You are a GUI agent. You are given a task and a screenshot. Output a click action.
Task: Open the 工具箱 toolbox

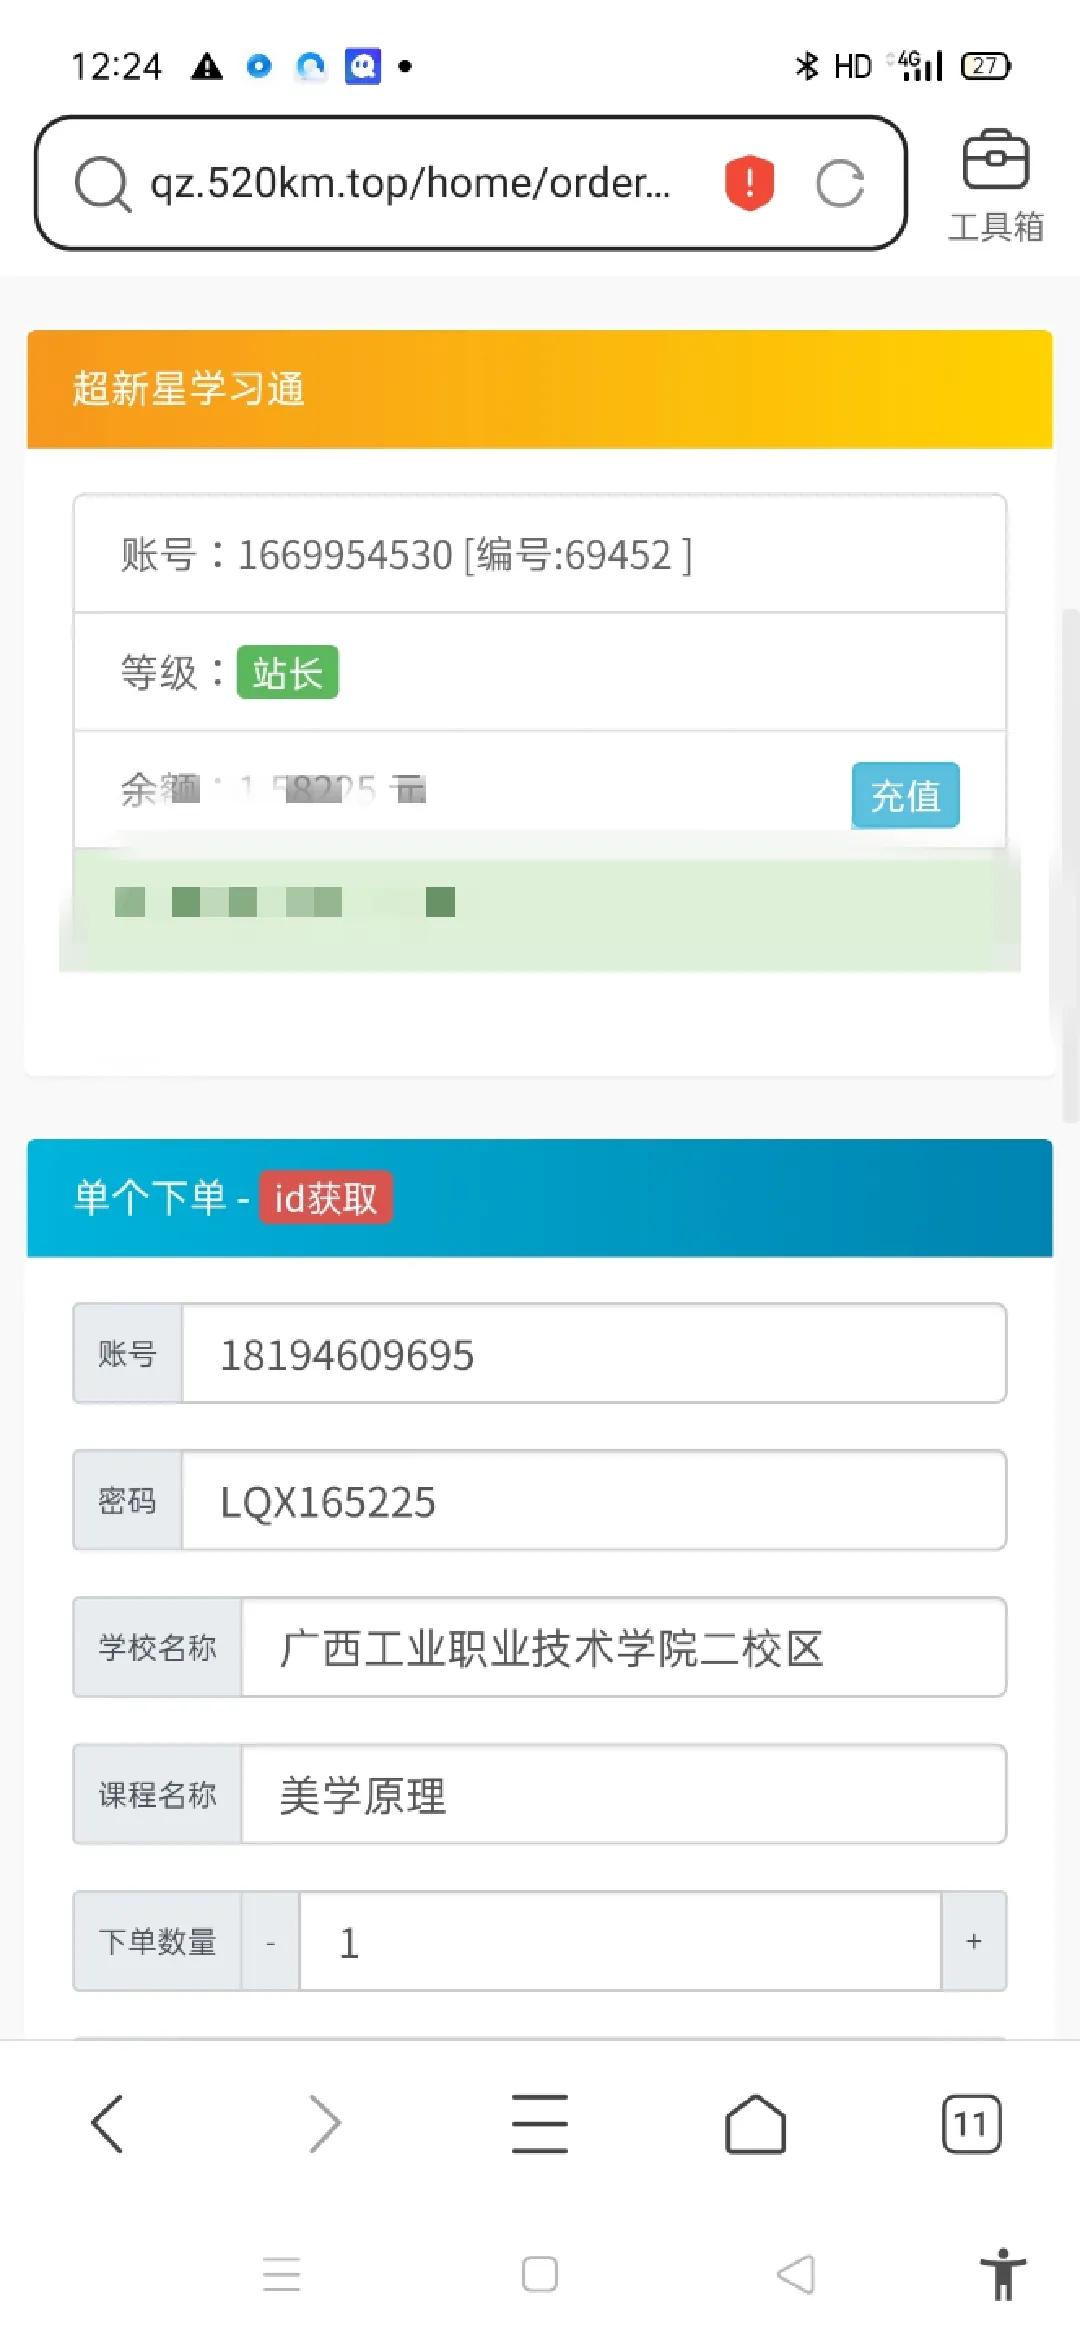tap(995, 187)
